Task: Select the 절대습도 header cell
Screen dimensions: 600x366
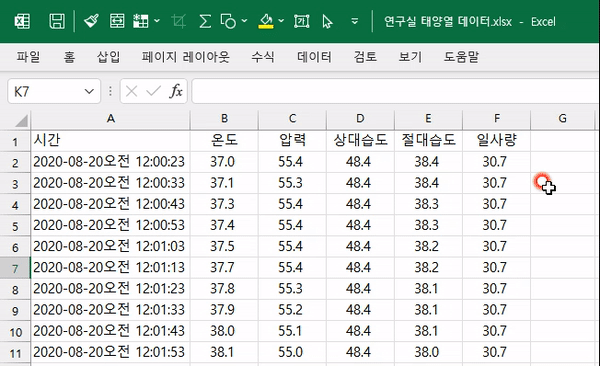Action: pyautogui.click(x=428, y=141)
